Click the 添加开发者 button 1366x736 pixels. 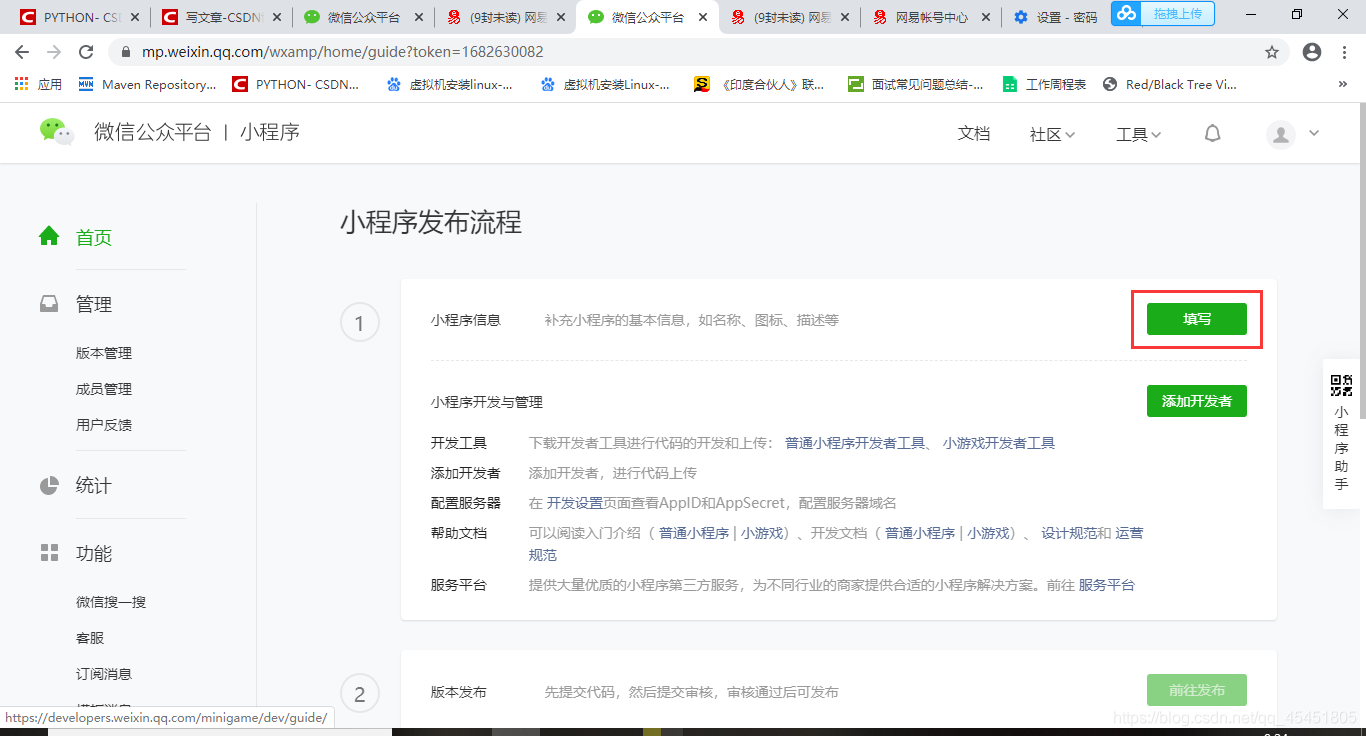tap(1197, 401)
